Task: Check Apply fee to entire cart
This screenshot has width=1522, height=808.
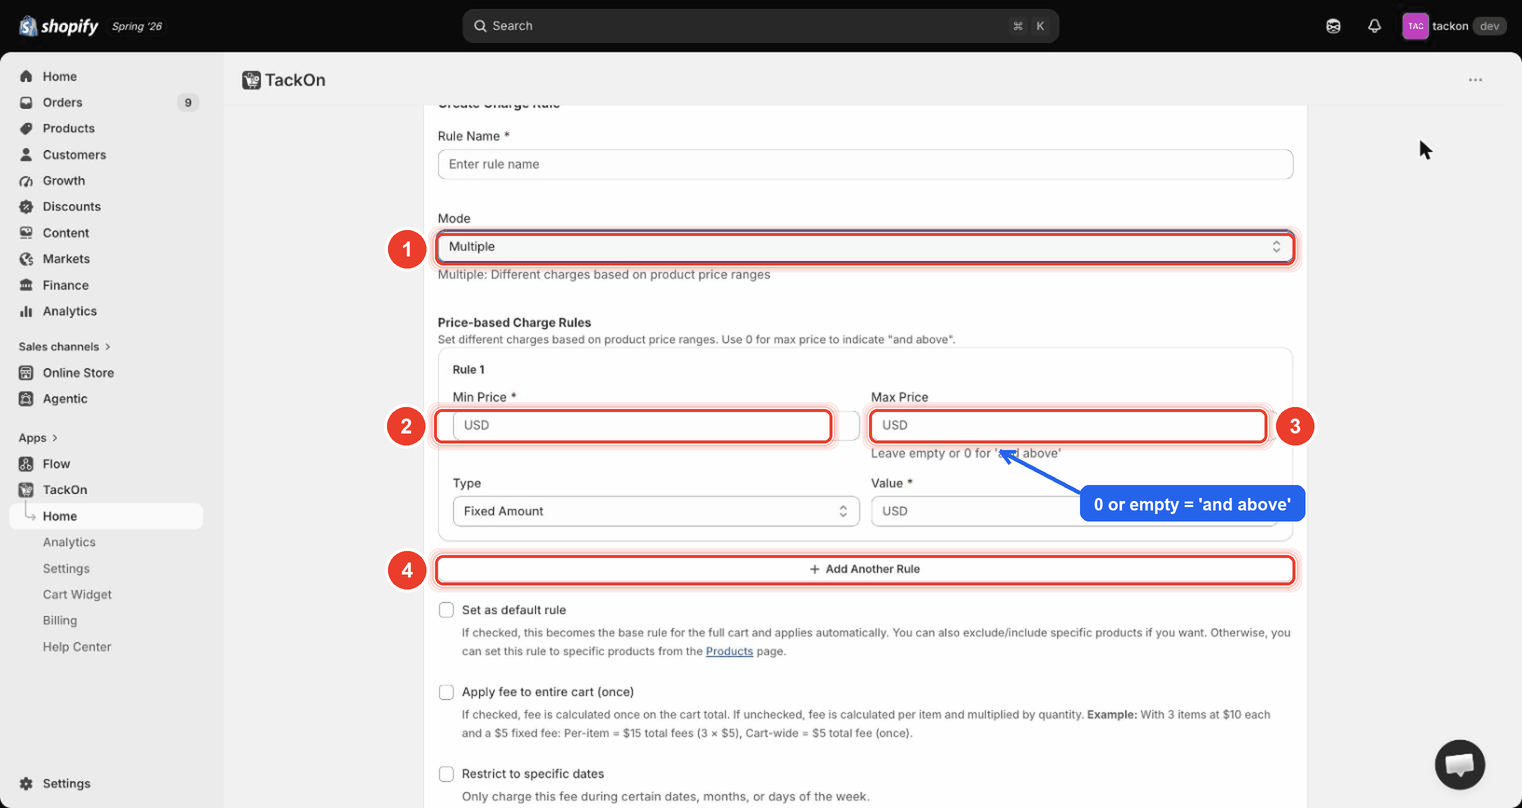Action: pos(446,692)
